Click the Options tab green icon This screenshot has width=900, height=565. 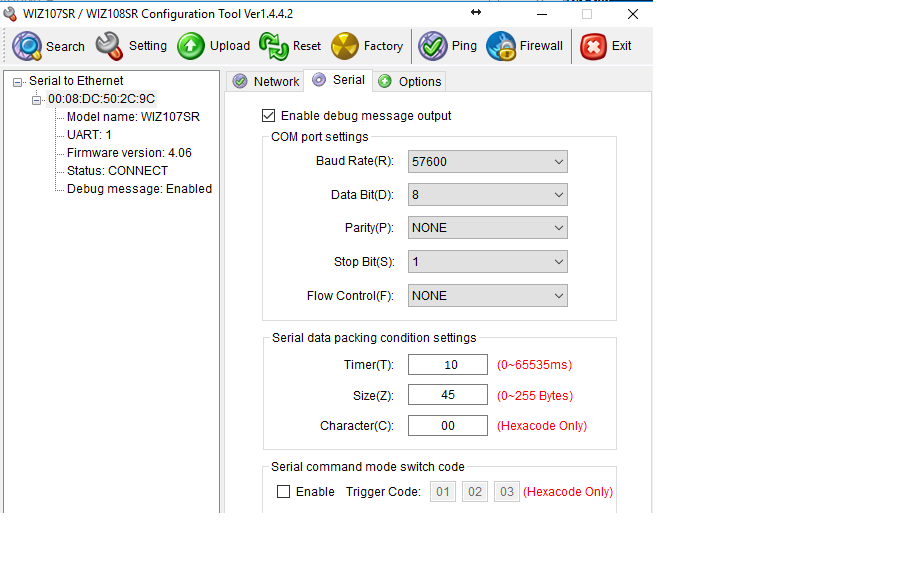[x=385, y=82]
